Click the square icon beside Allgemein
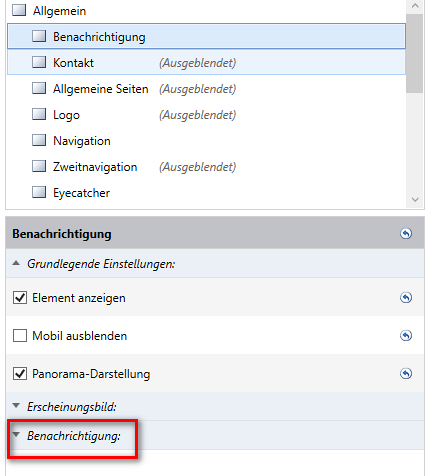The height and width of the screenshot is (476, 428). 19,10
